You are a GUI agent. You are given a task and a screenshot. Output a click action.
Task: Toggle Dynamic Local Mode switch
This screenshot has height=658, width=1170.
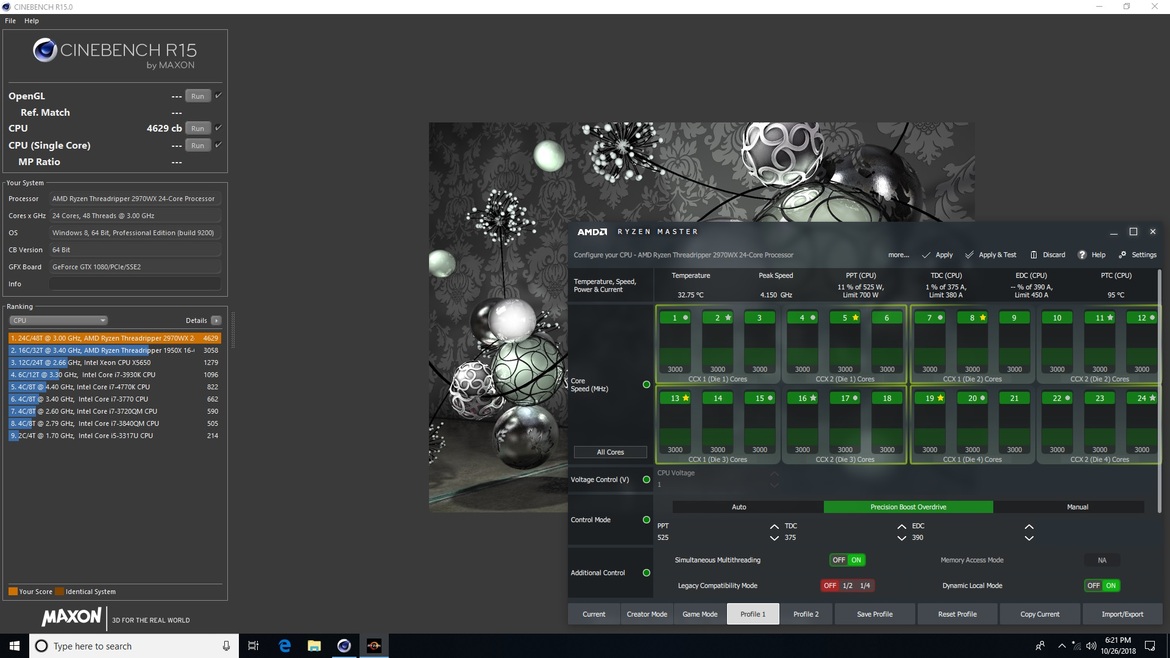(1102, 586)
